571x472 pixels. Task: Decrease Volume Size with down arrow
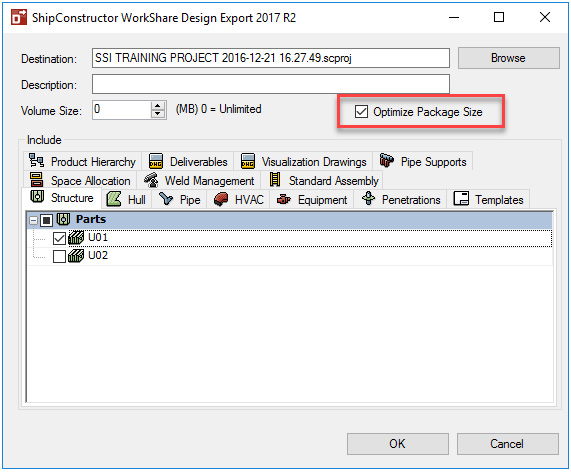[x=158, y=114]
